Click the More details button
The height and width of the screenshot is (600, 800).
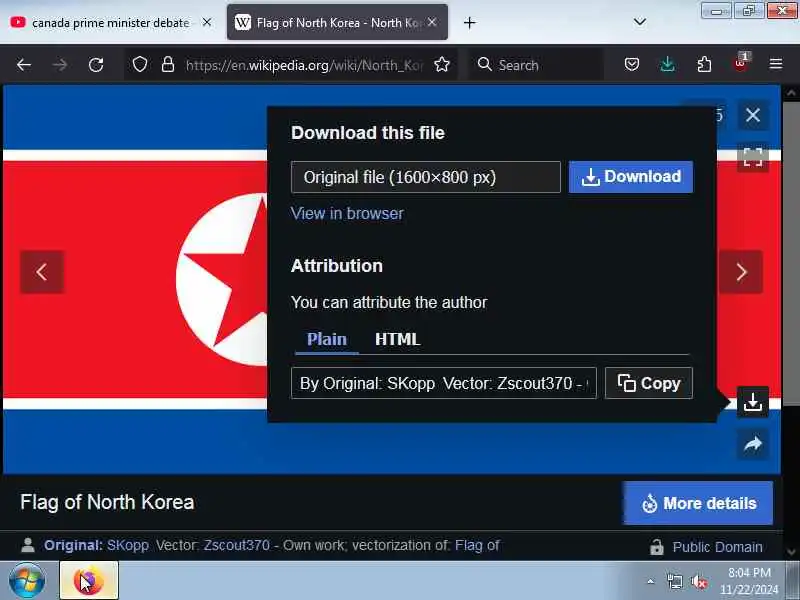(697, 503)
